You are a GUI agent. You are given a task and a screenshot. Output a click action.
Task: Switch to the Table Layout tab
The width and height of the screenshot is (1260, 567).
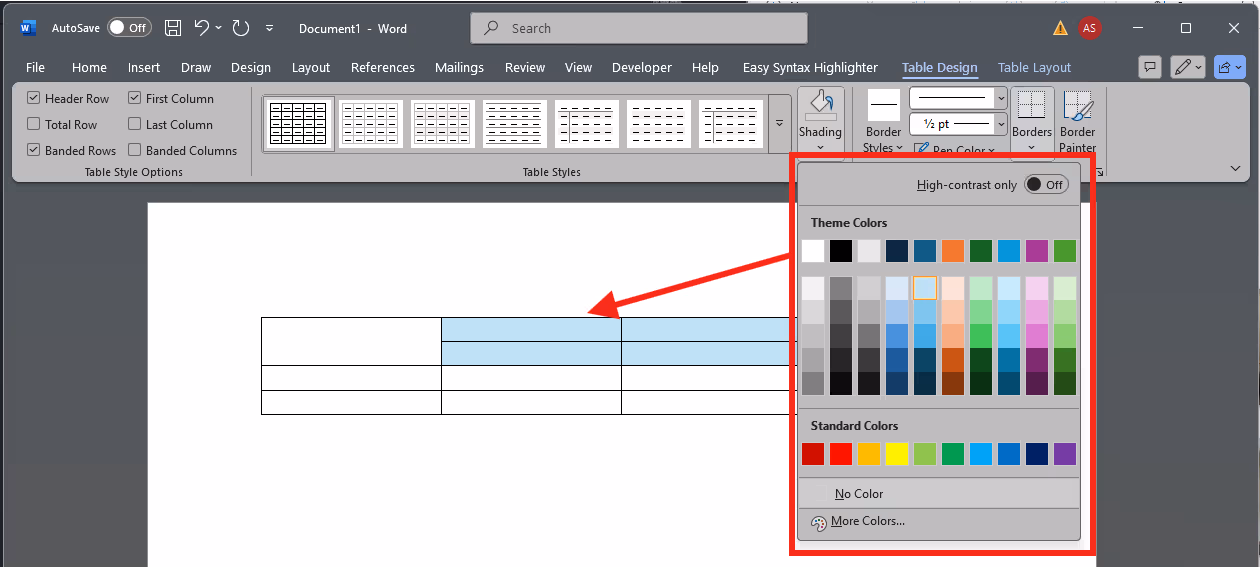[x=1034, y=68]
